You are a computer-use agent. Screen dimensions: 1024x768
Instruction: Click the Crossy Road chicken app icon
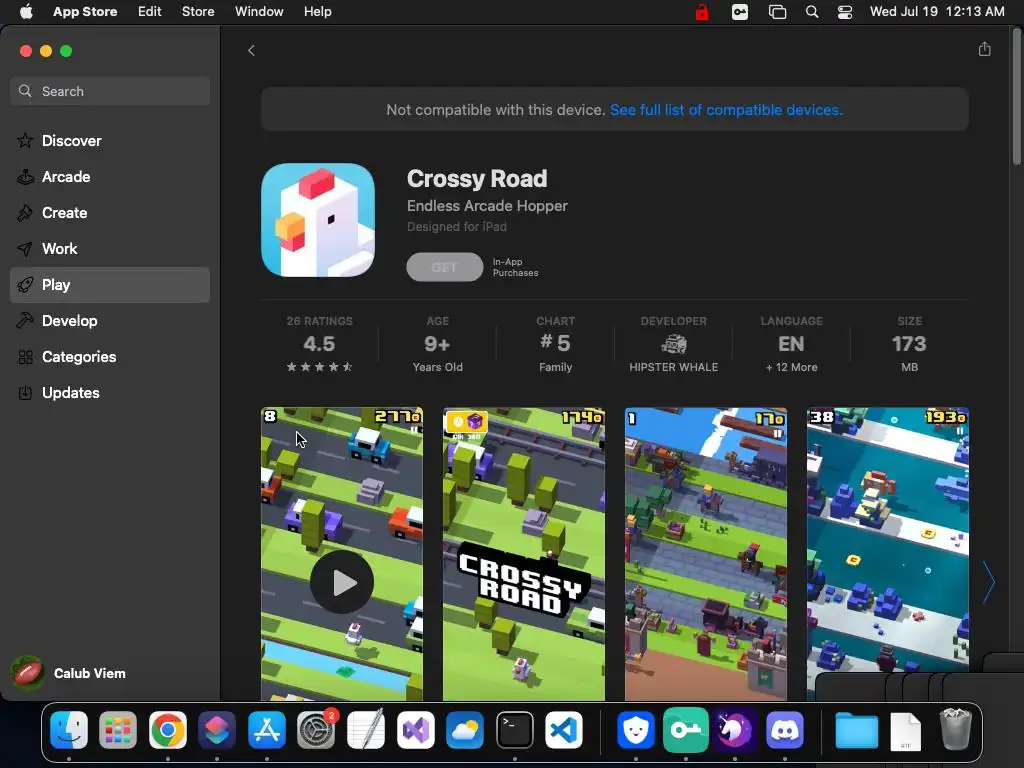pos(318,220)
